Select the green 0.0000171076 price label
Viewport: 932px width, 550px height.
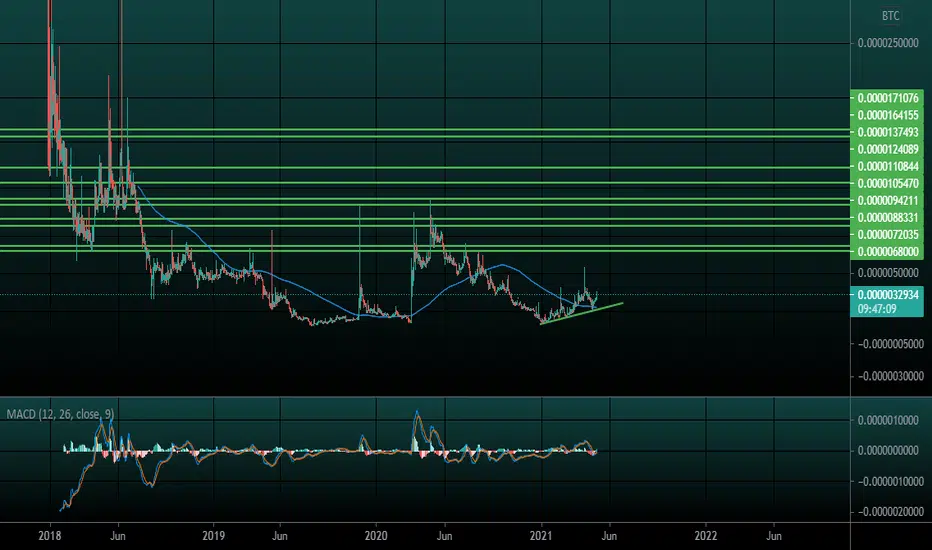pyautogui.click(x=888, y=98)
